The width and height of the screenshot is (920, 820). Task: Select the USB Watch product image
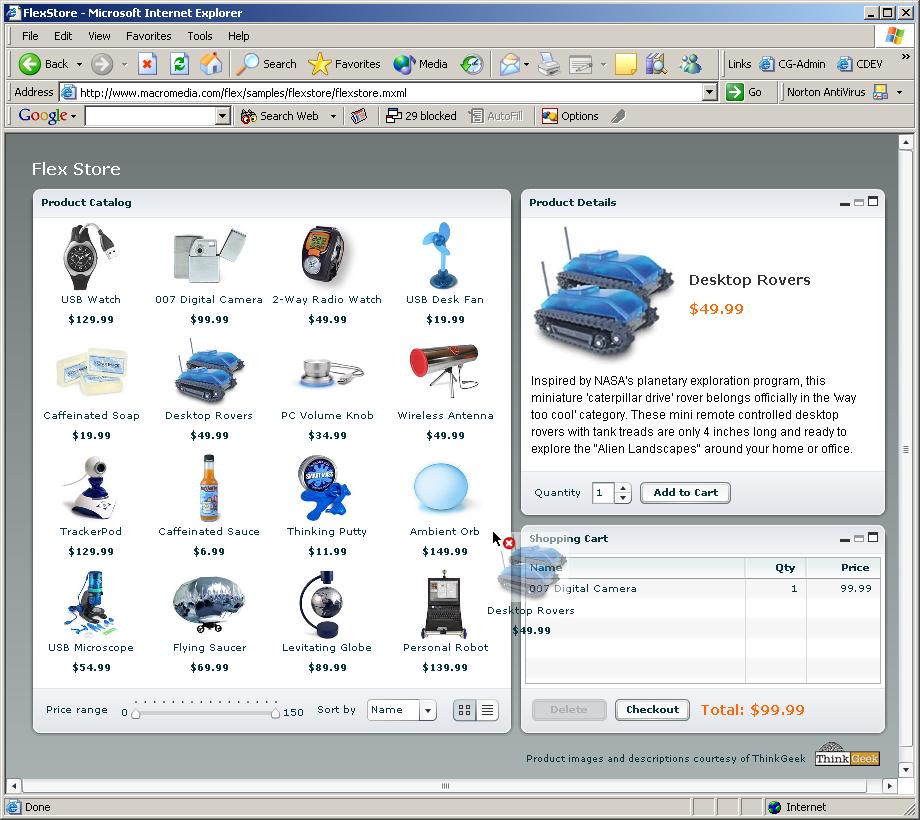pyautogui.click(x=90, y=257)
